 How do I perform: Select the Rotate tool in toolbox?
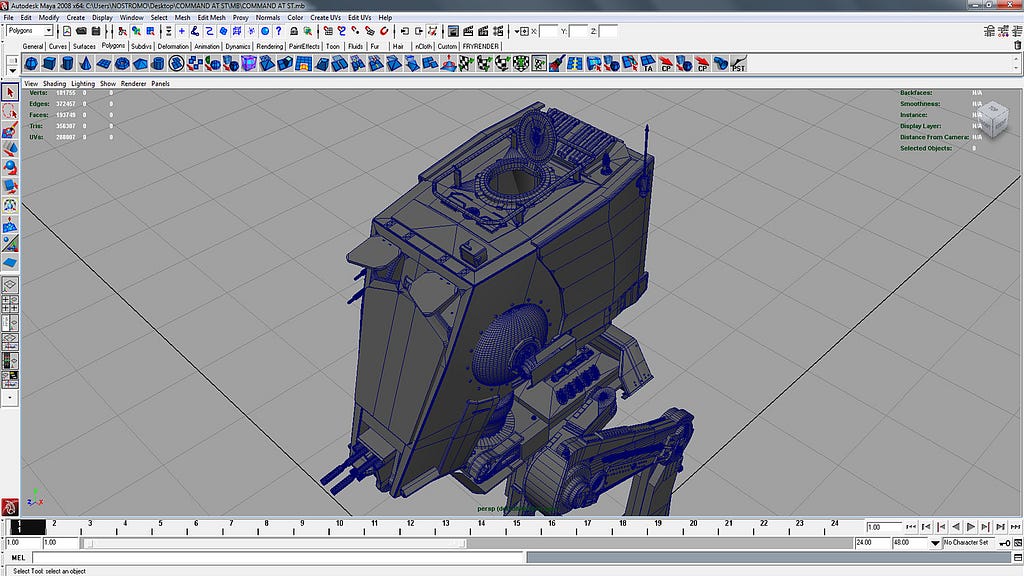[10, 168]
